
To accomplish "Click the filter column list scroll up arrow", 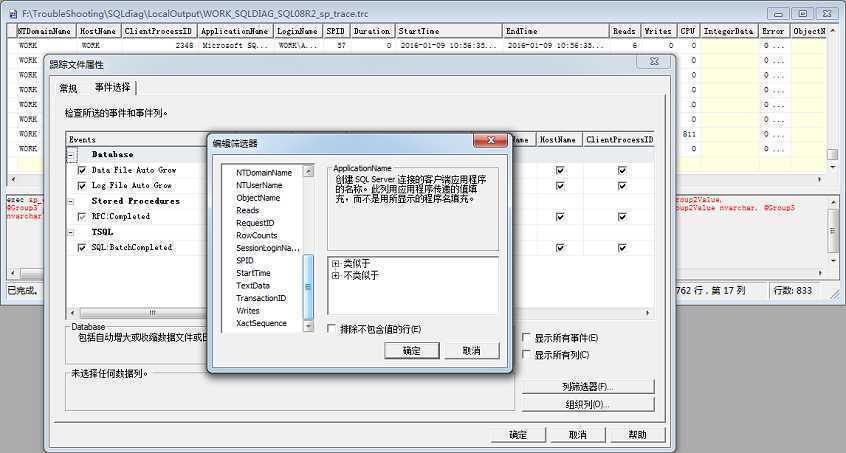I will point(309,171).
